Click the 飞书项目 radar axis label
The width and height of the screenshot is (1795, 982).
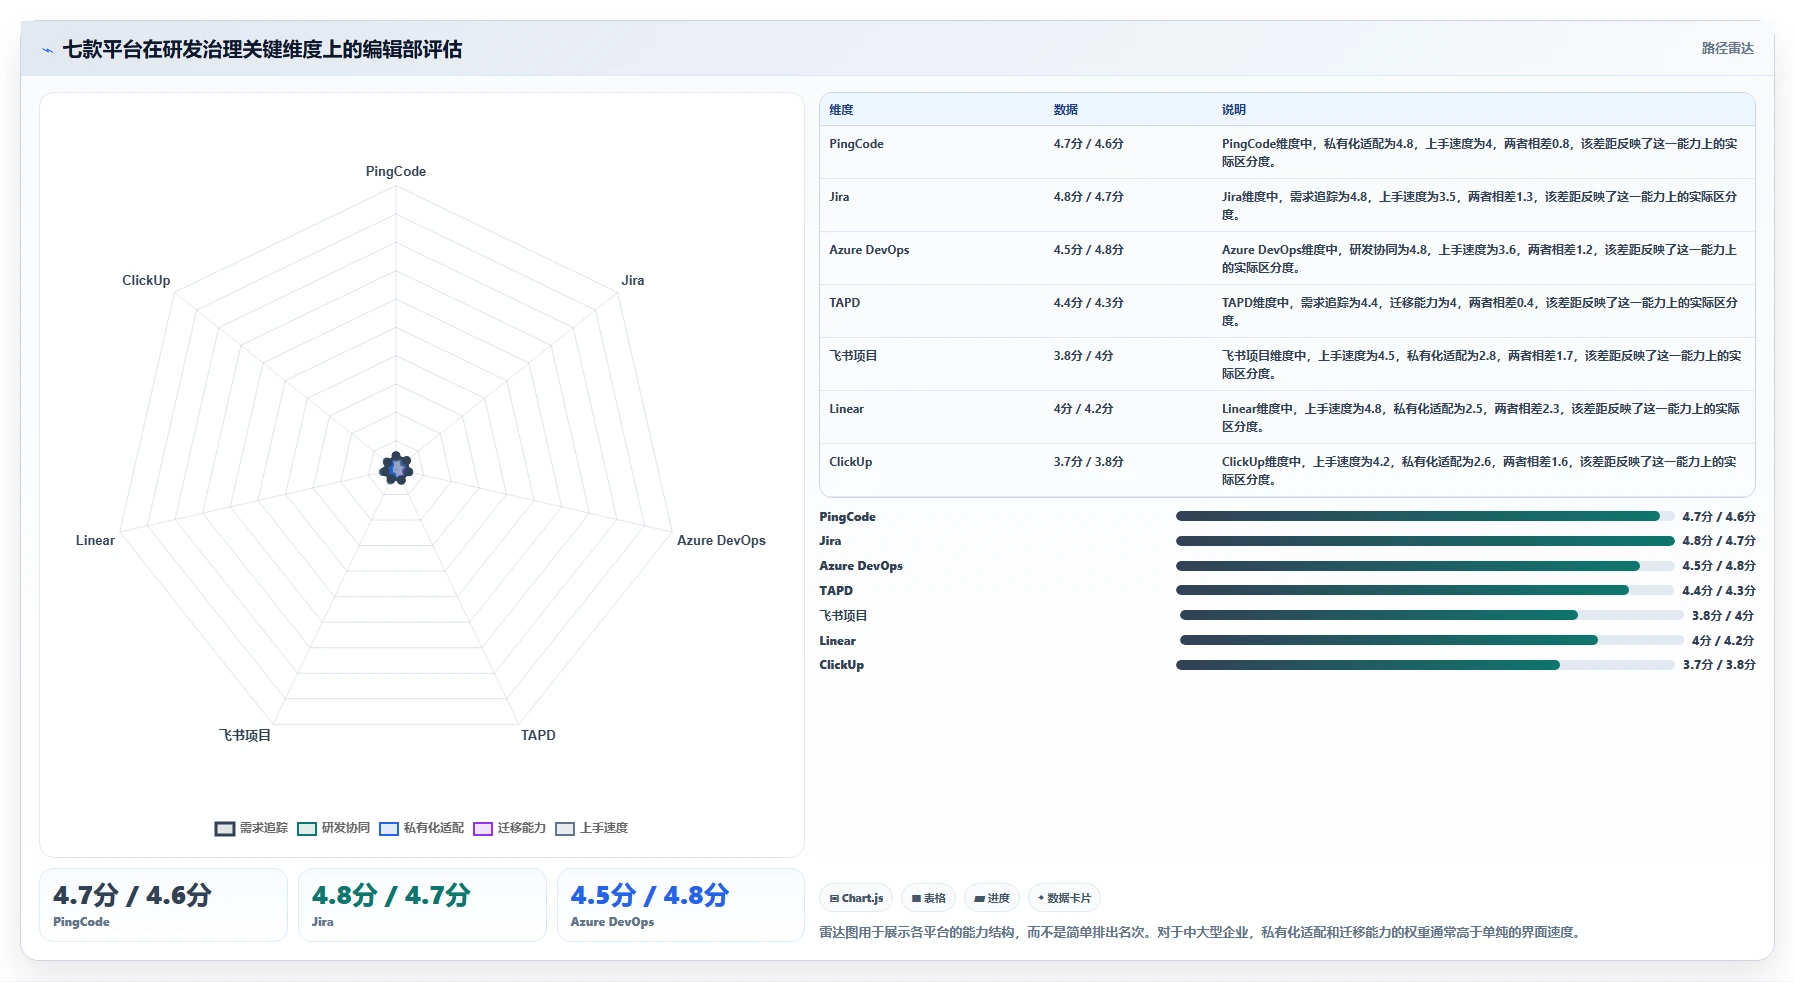[x=245, y=735]
